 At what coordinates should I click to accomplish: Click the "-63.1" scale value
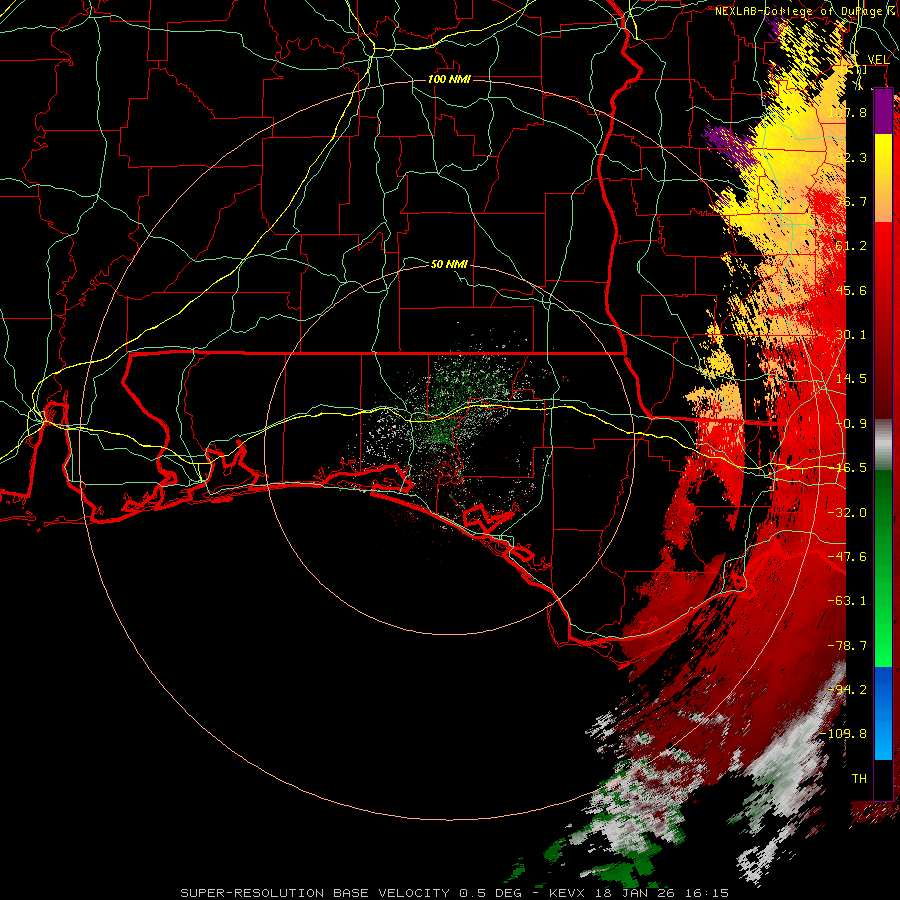(848, 601)
